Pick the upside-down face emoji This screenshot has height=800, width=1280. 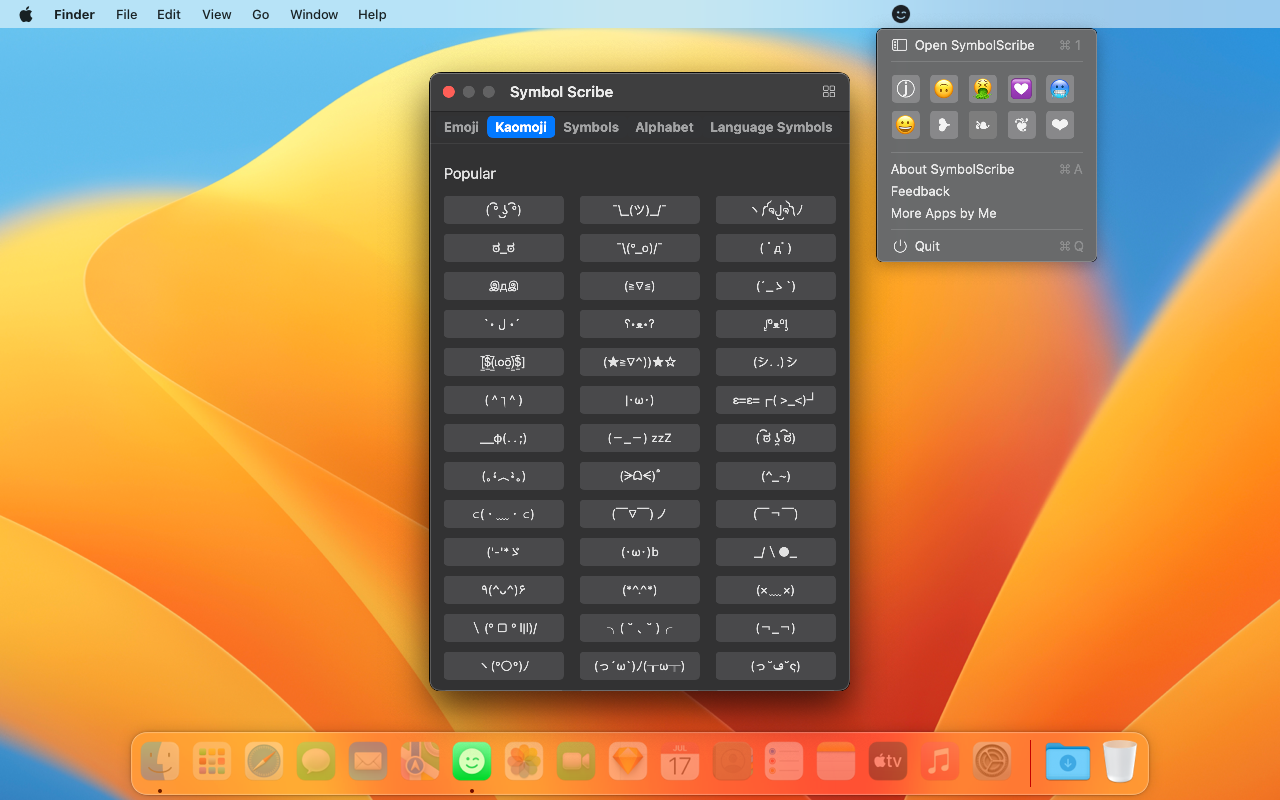943,89
